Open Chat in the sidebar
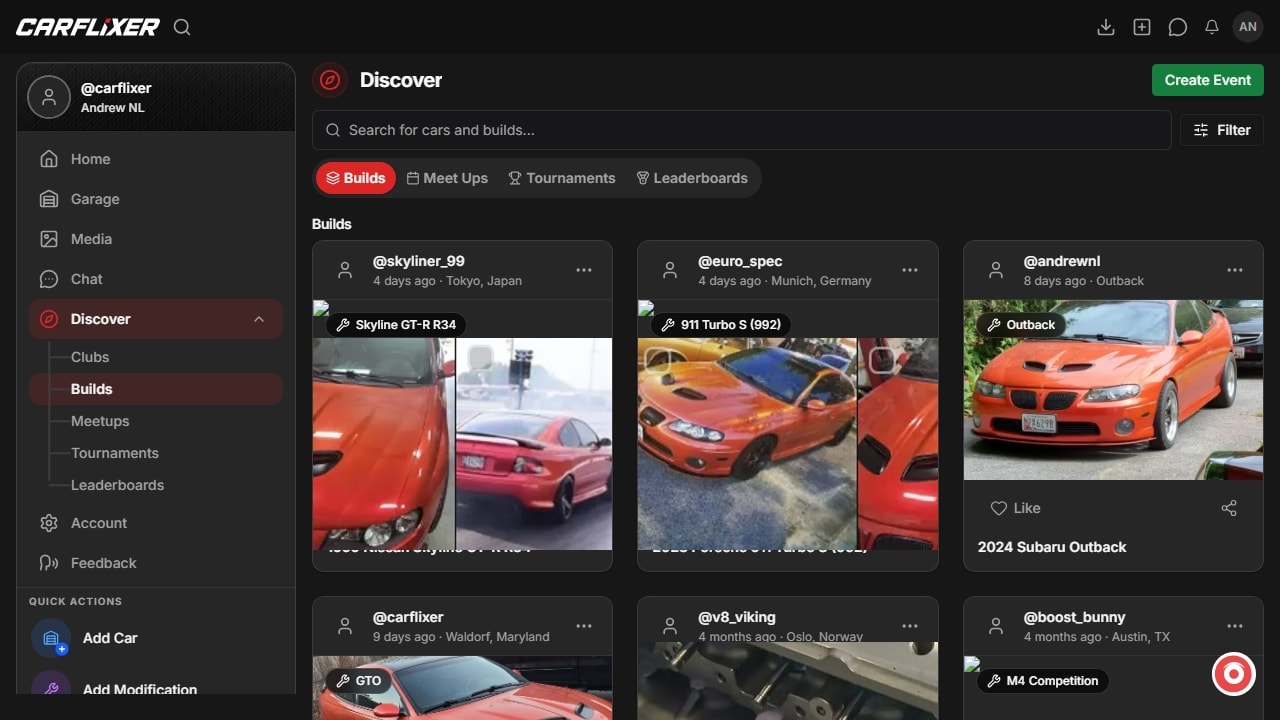Viewport: 1280px width, 720px height. pos(156,279)
